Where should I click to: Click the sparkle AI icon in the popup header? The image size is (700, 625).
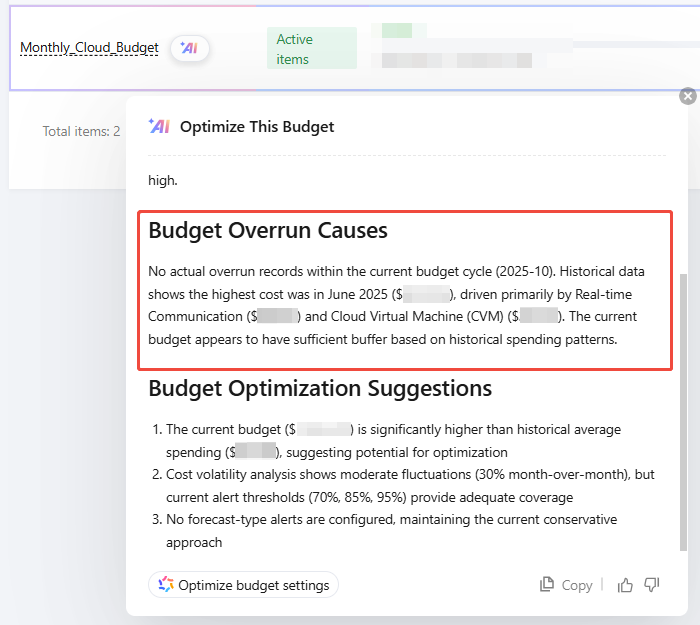pos(159,126)
